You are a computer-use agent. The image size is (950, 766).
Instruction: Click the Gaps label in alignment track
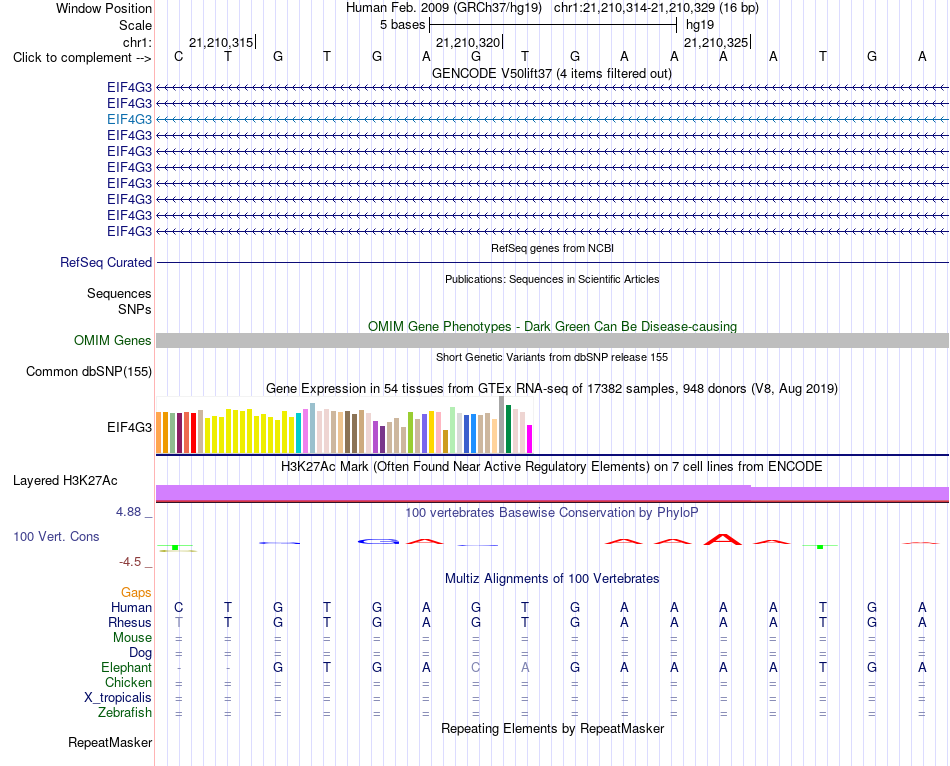tap(136, 592)
